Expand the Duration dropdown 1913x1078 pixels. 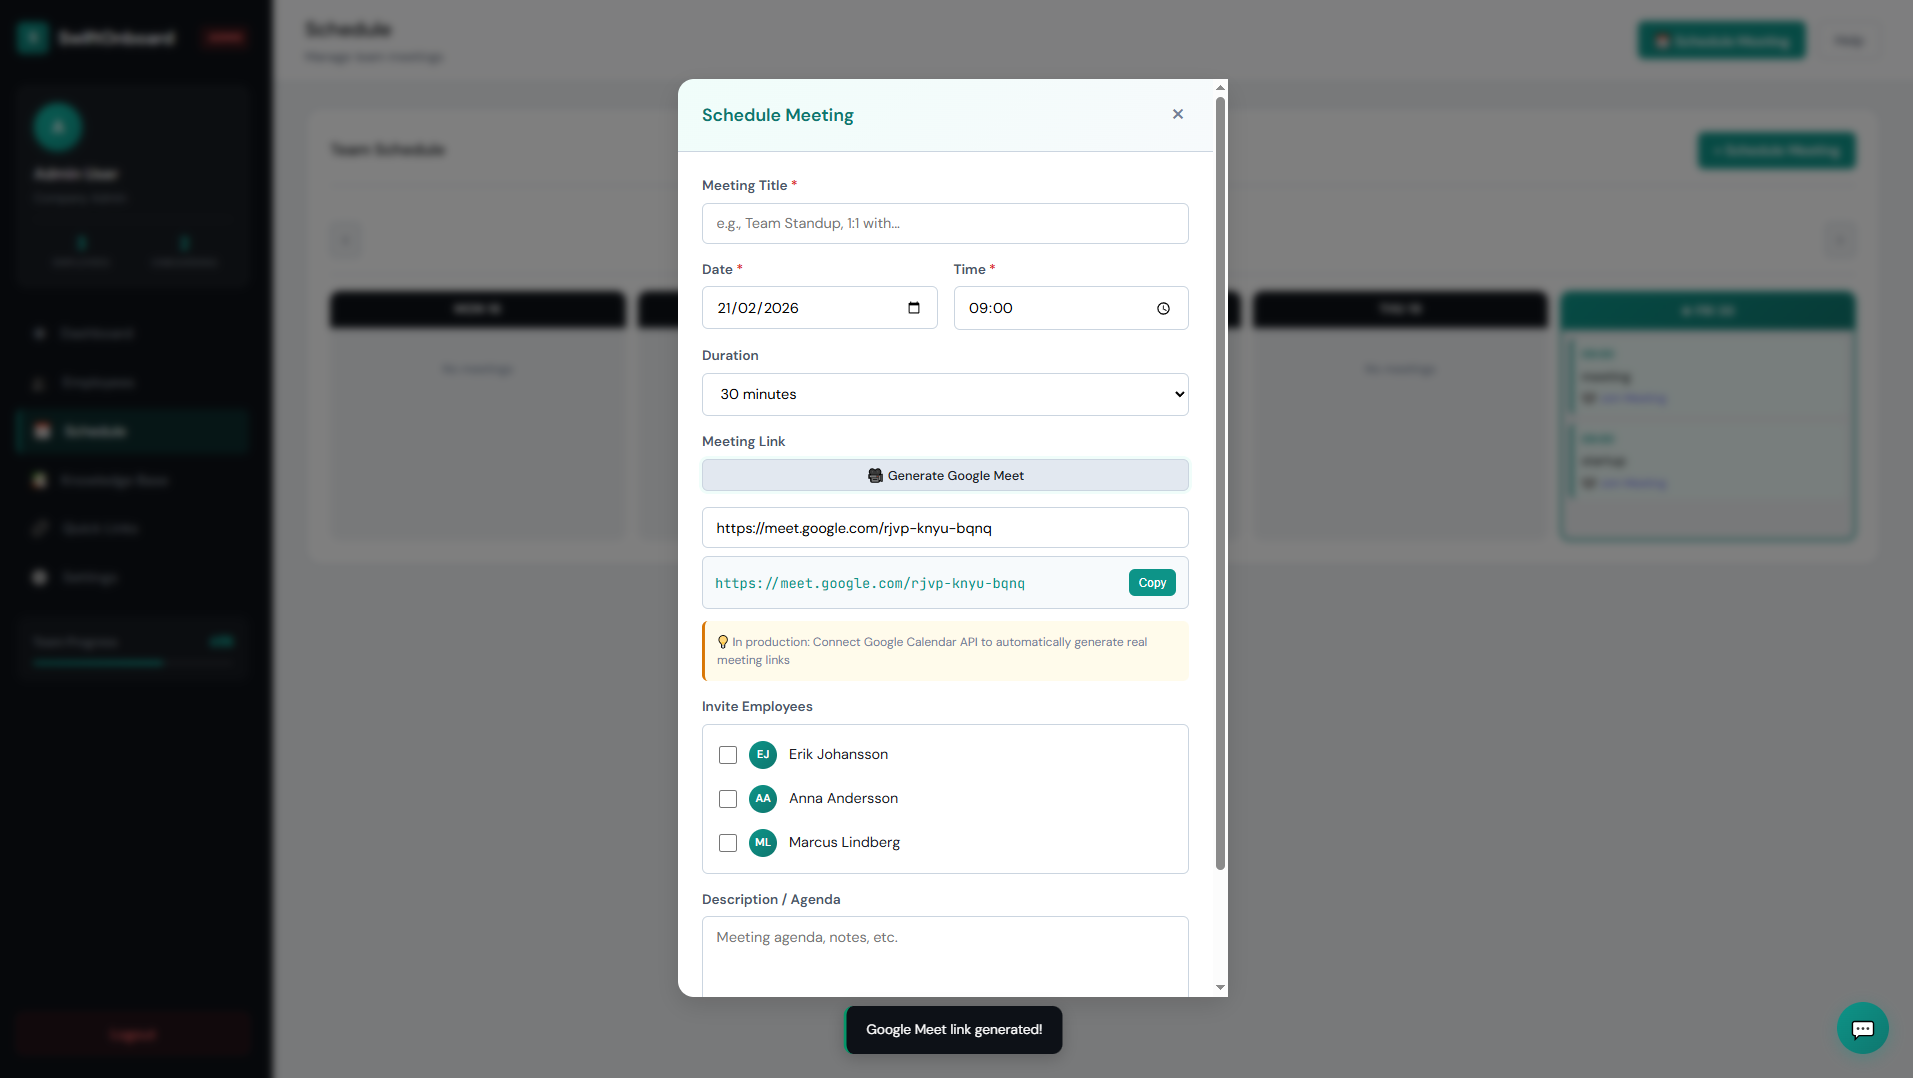coord(945,394)
